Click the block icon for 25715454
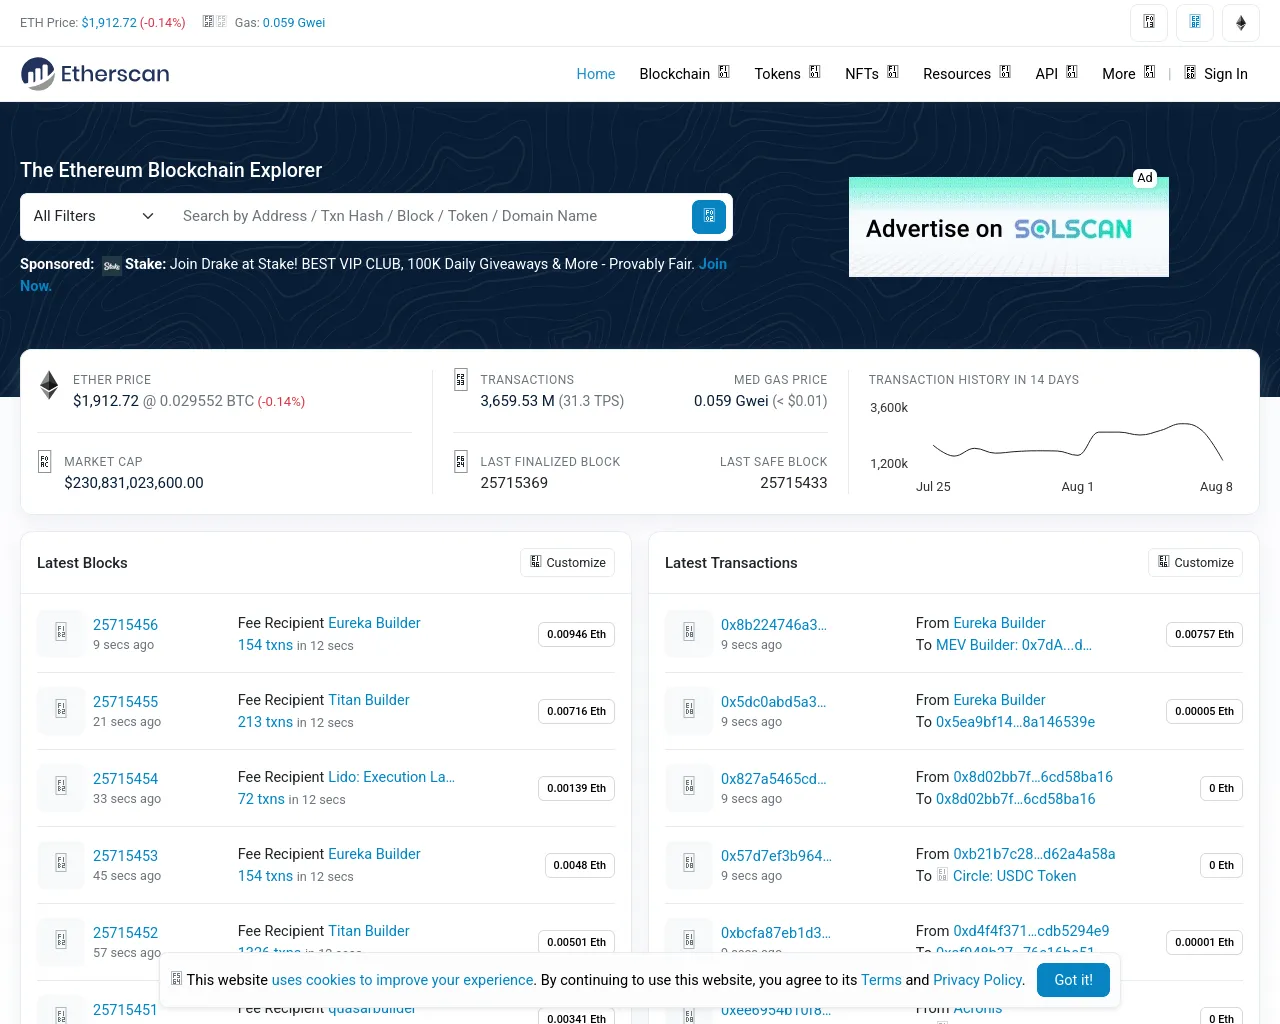1280x1024 pixels. coord(61,787)
